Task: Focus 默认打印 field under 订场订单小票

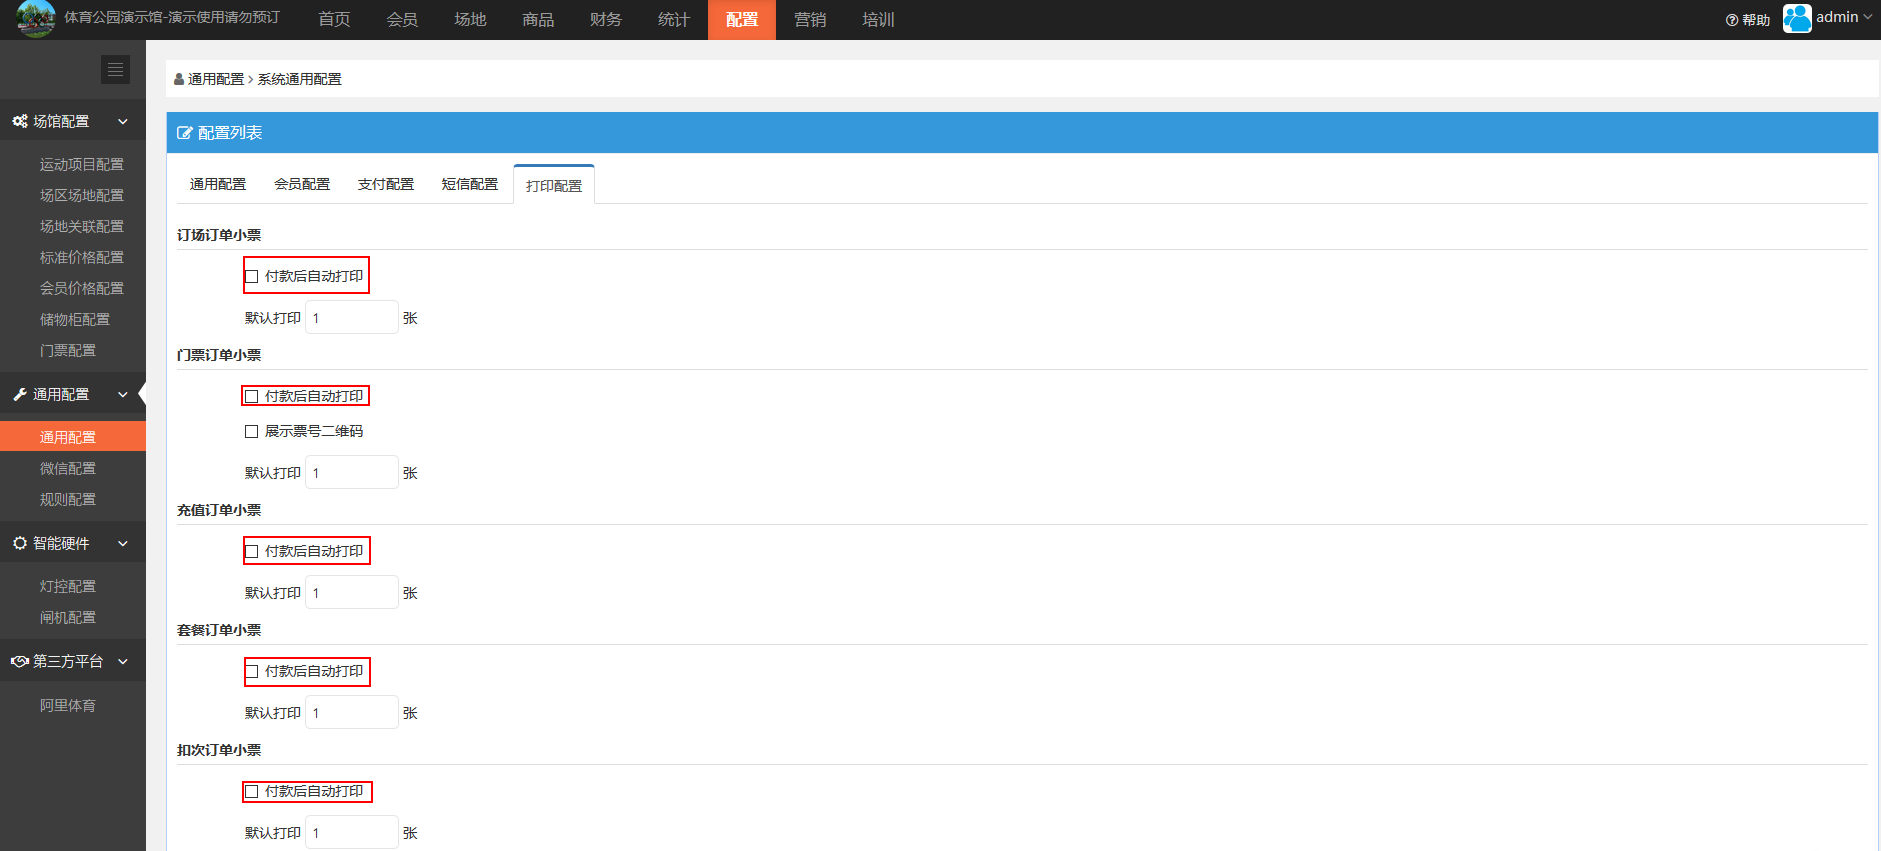Action: (352, 318)
